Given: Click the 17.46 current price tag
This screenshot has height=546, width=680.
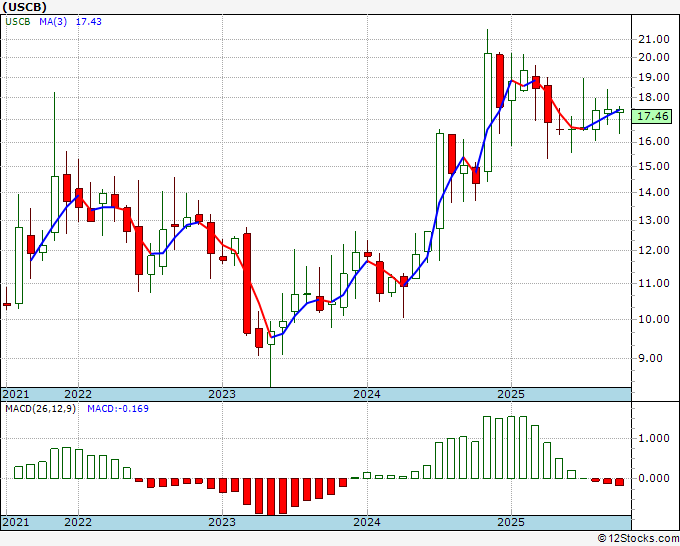Looking at the screenshot, I should click(x=653, y=117).
